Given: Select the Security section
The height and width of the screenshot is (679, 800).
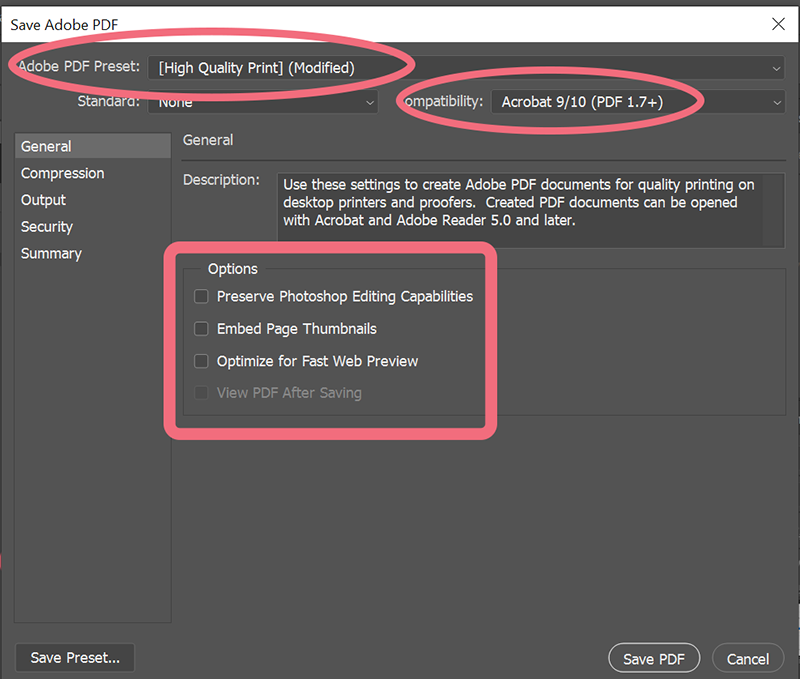Looking at the screenshot, I should (46, 226).
